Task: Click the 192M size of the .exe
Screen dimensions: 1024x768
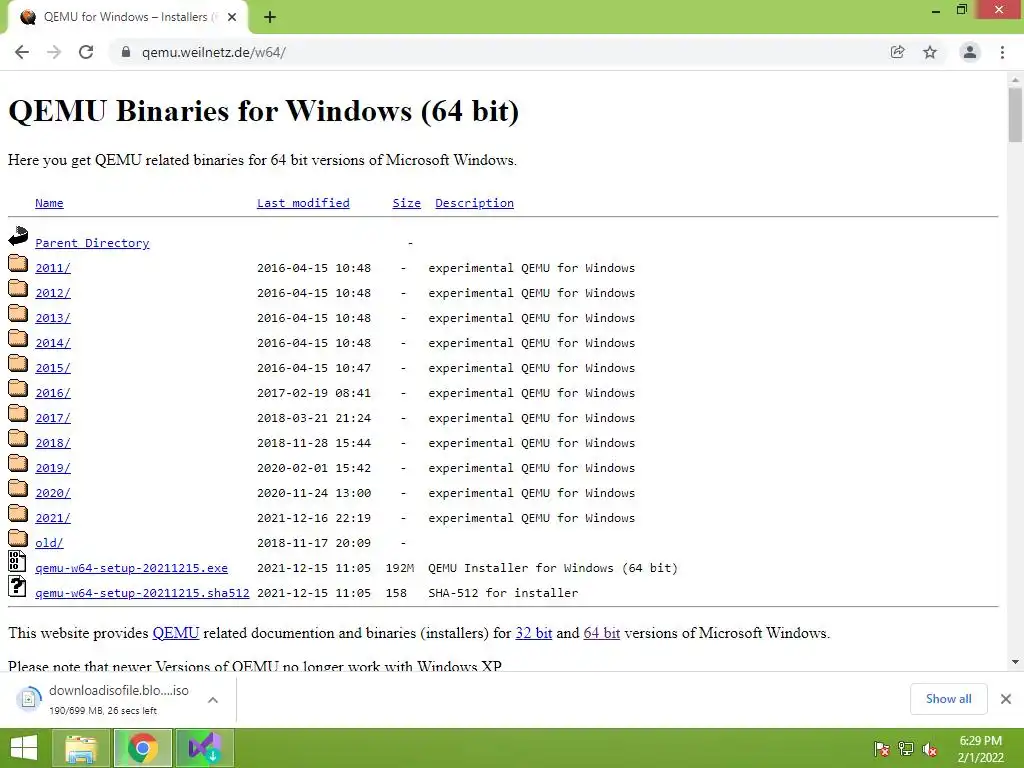Action: [x=400, y=568]
